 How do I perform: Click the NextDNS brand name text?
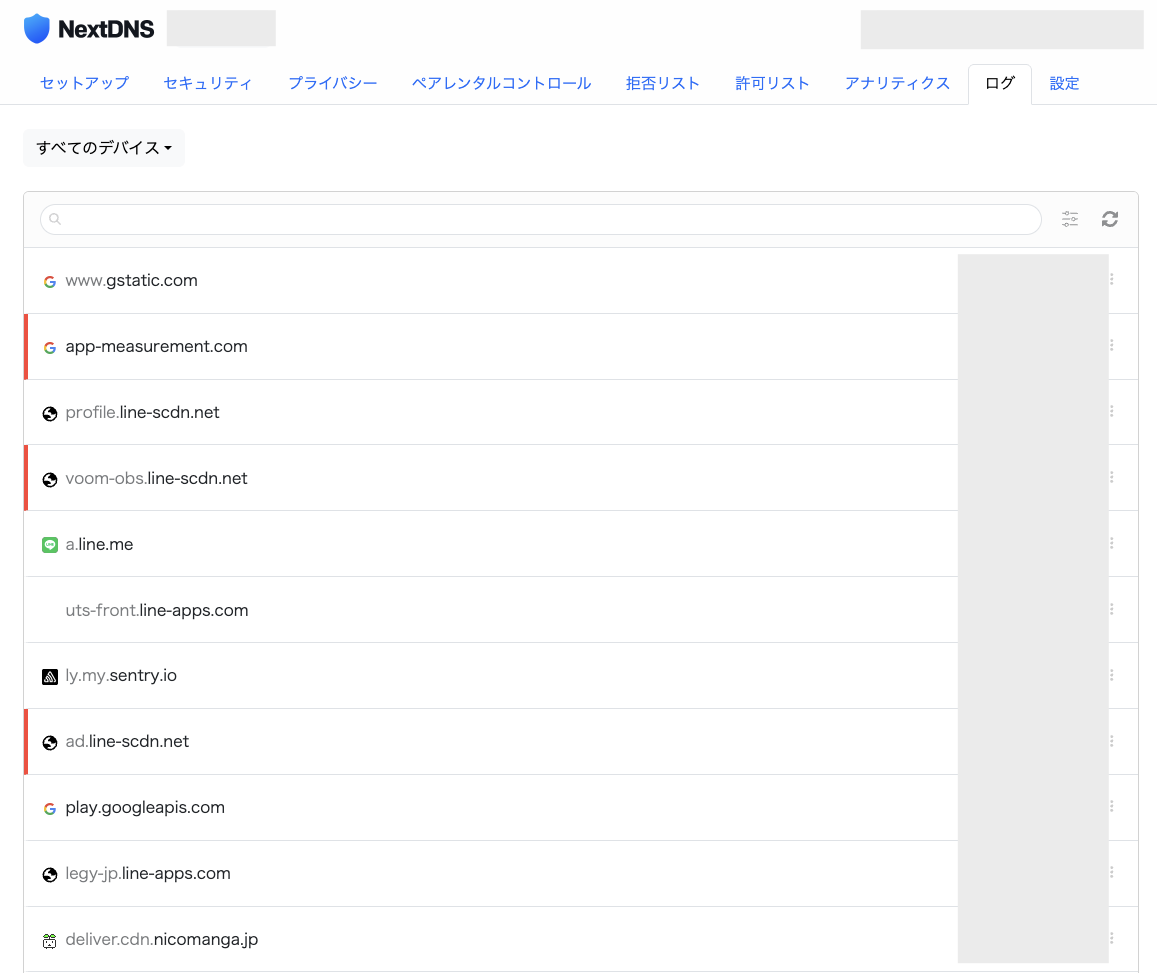pos(106,29)
